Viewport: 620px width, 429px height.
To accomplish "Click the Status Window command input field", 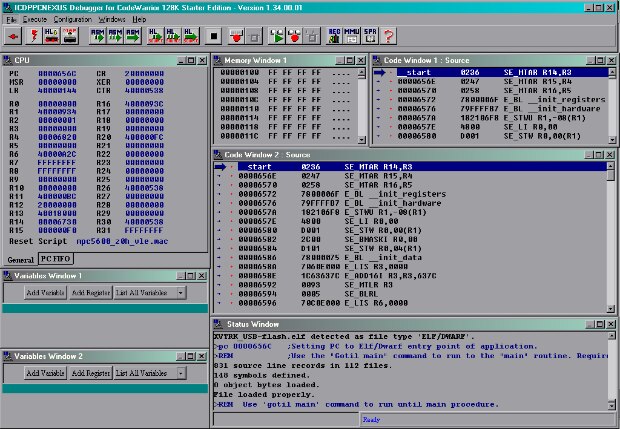I will (285, 420).
